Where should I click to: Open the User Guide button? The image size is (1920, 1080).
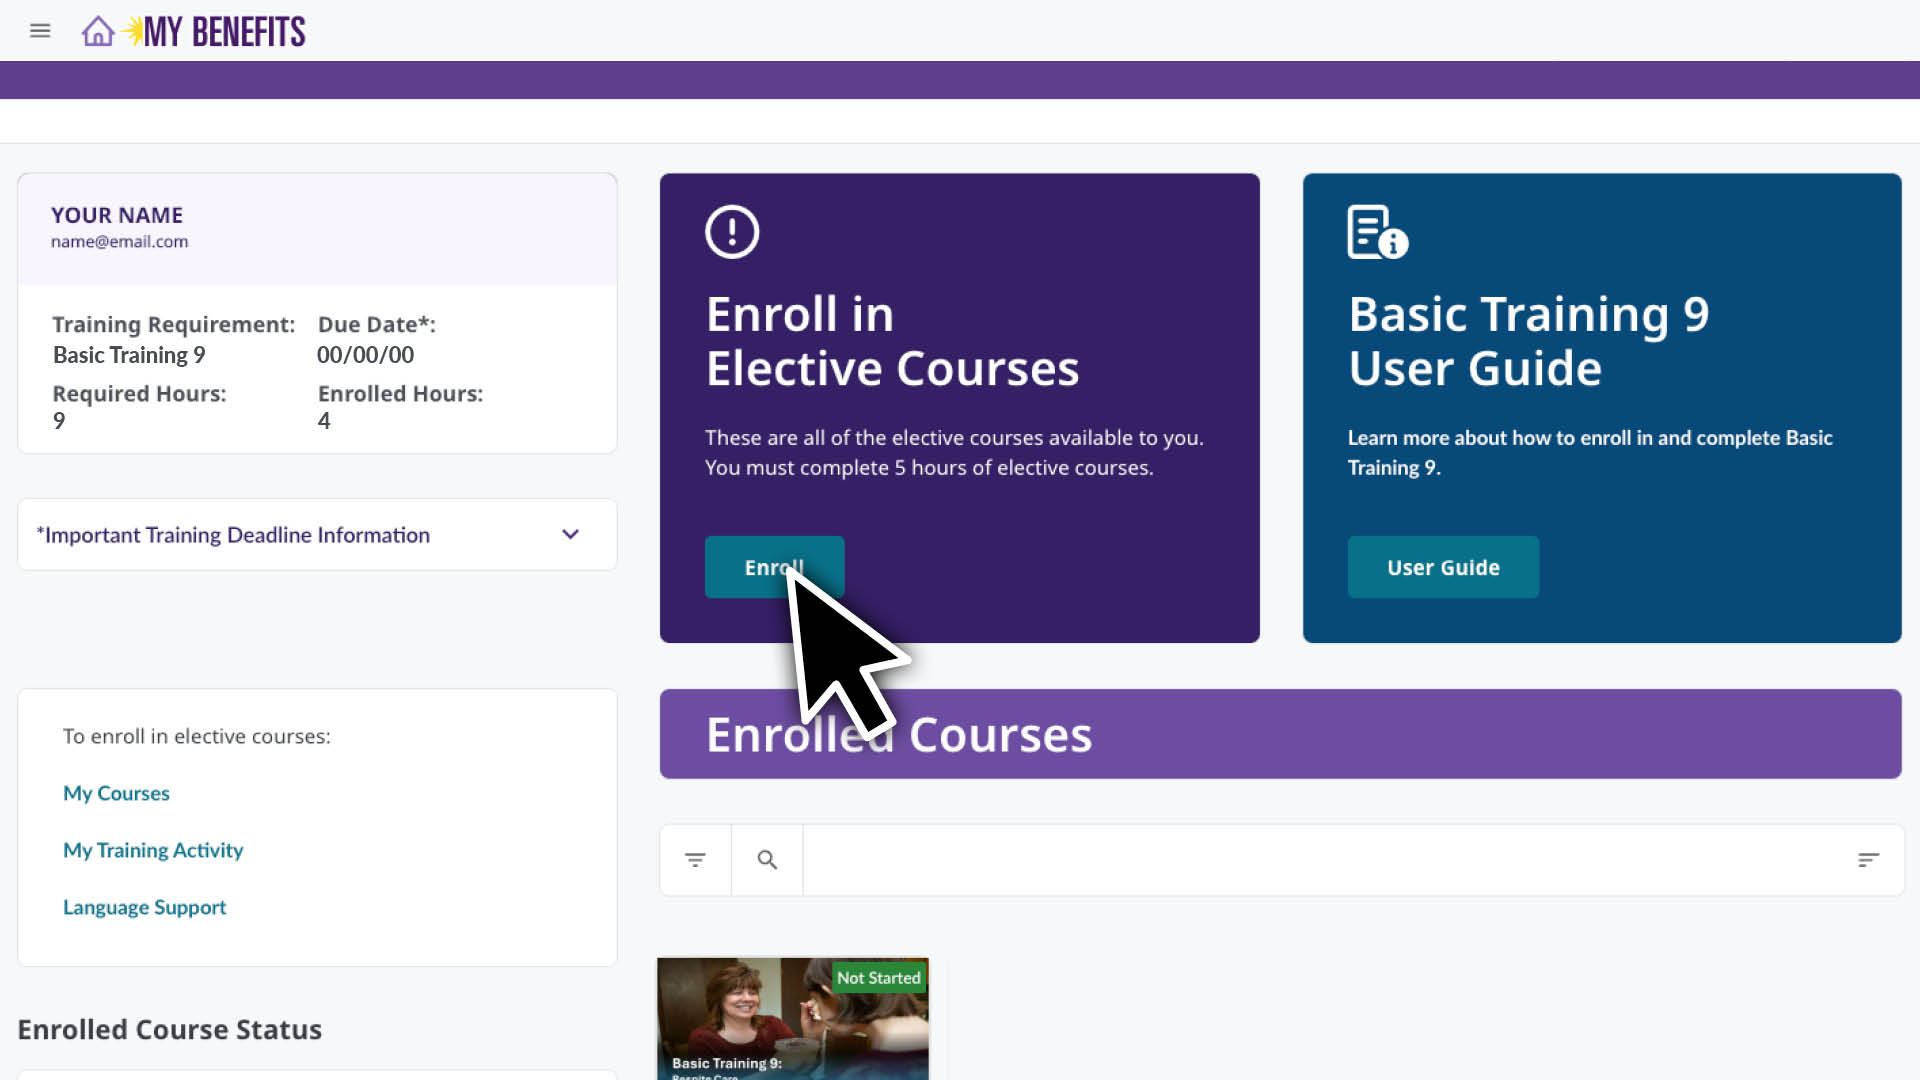pyautogui.click(x=1442, y=568)
